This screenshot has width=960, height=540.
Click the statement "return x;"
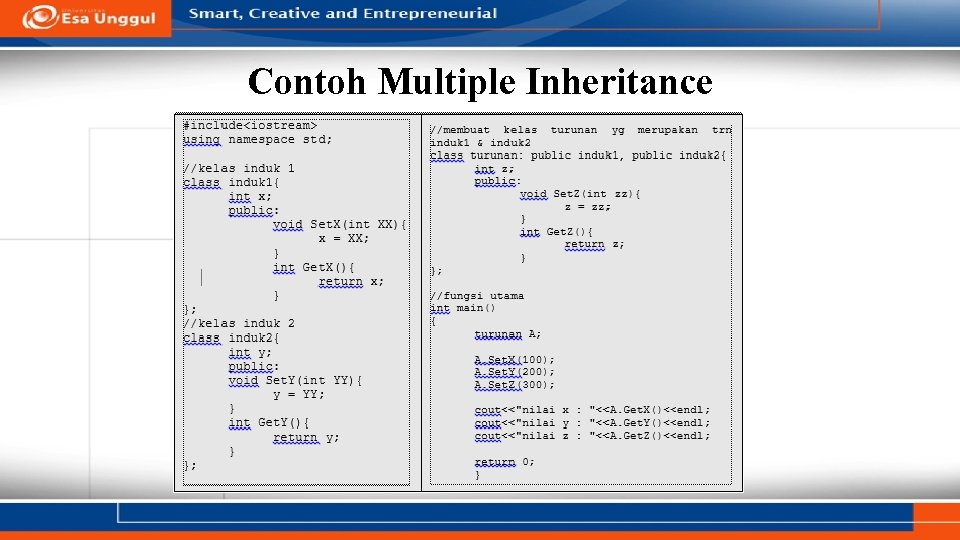351,282
